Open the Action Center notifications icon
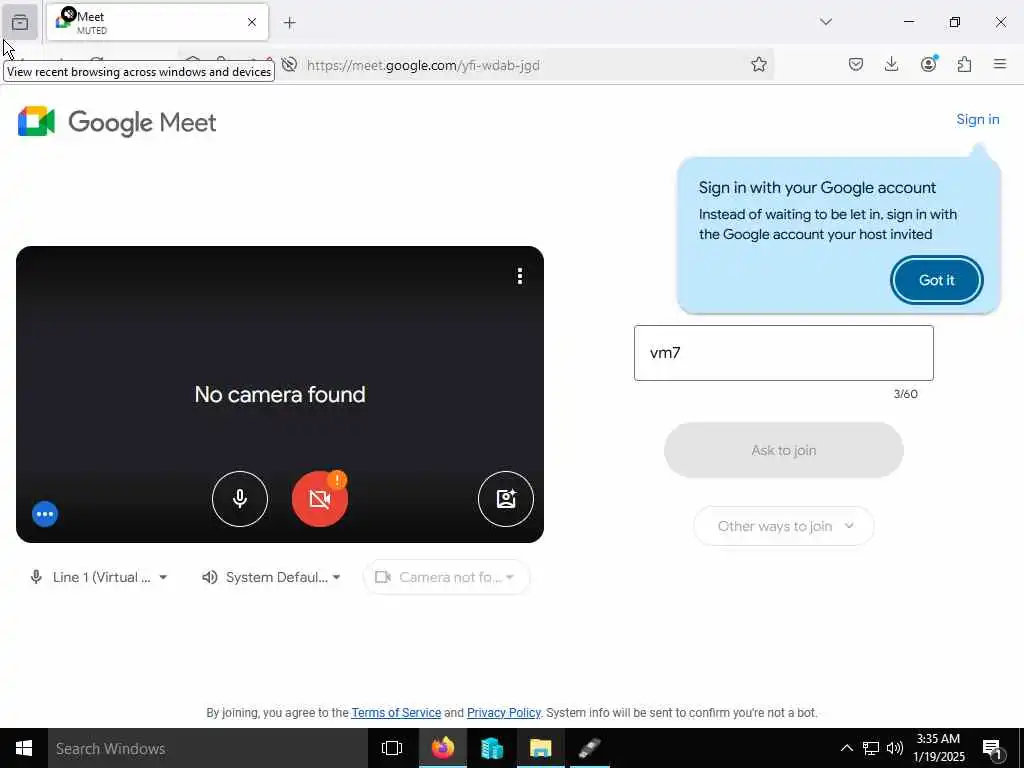 [993, 748]
